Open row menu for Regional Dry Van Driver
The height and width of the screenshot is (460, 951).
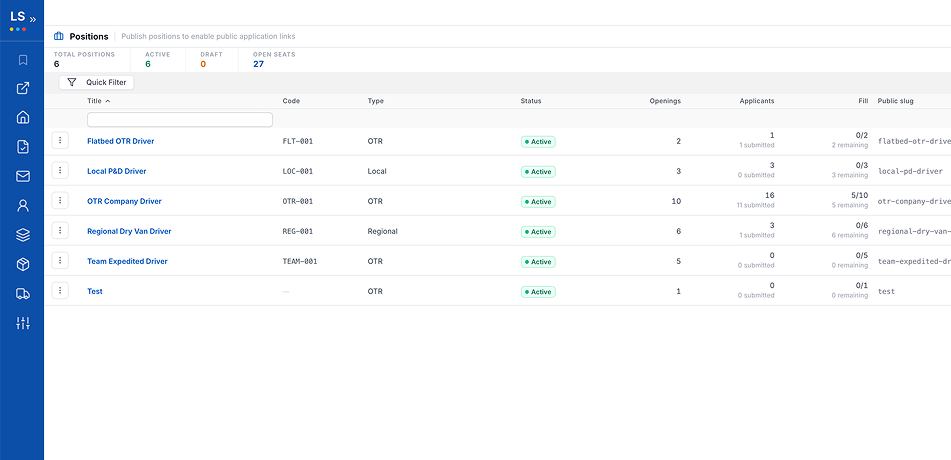pos(60,231)
